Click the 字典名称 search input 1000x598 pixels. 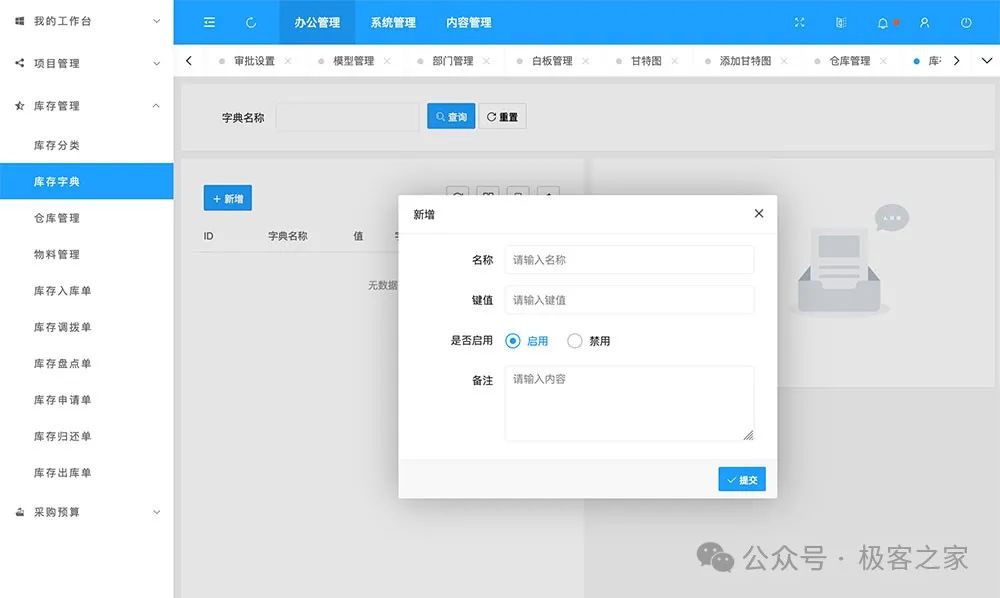click(x=347, y=117)
